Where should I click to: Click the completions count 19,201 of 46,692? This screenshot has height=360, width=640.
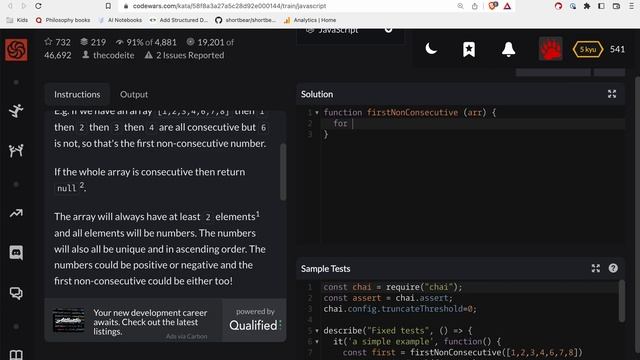[x=139, y=49]
